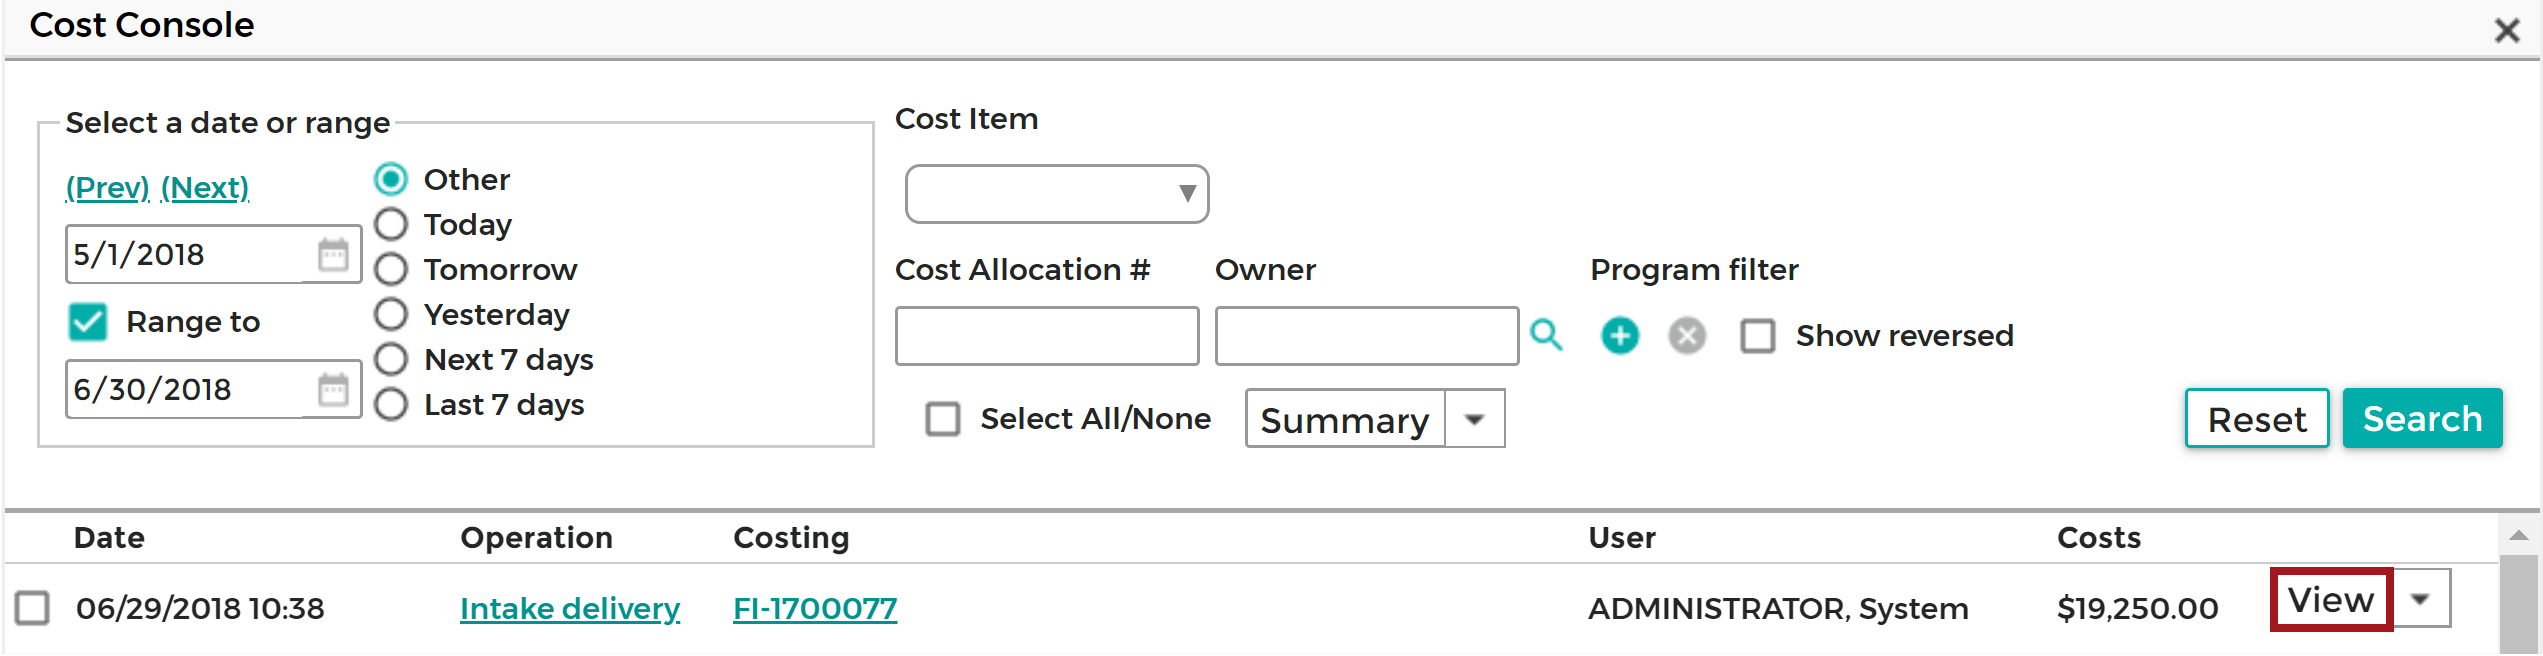Select the Last 7 days radio option
This screenshot has height=656, width=2543.
tap(391, 405)
